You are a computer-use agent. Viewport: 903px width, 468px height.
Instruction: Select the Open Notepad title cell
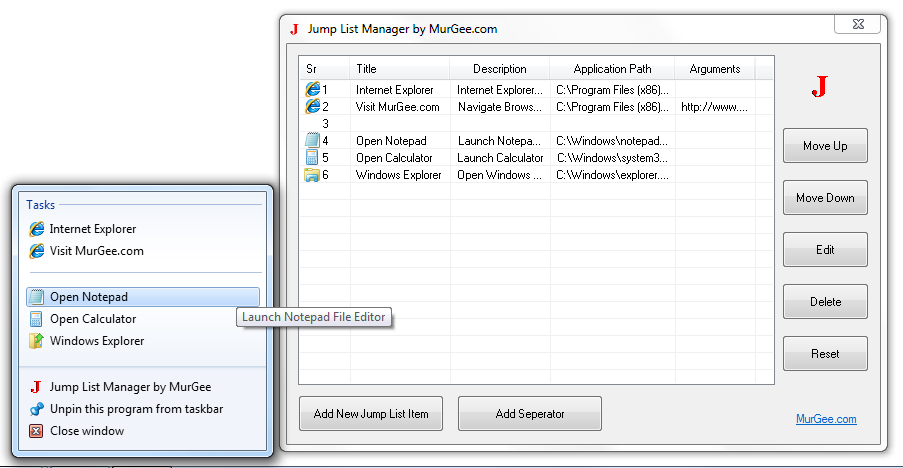coord(391,141)
